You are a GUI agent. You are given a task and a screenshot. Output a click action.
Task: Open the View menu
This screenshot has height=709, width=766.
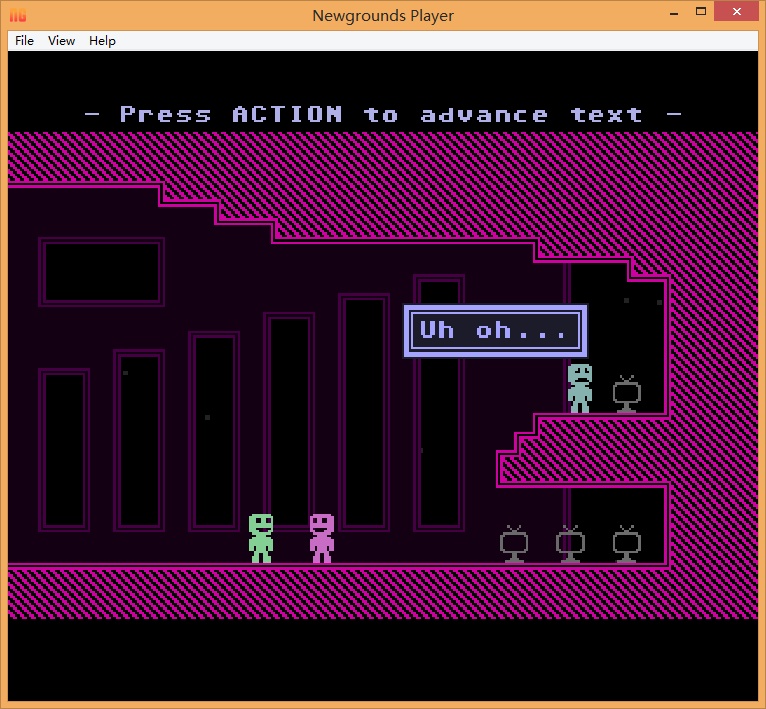[x=62, y=41]
